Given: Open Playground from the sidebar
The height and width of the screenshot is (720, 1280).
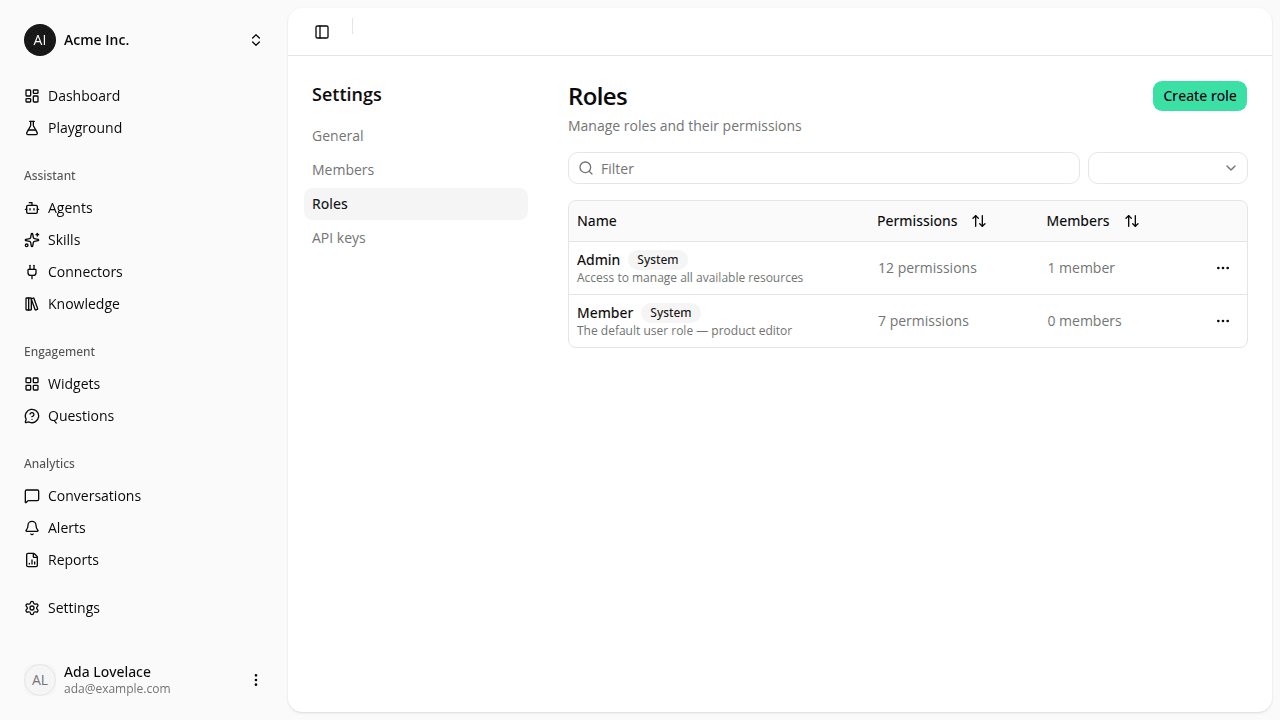Looking at the screenshot, I should (144, 128).
